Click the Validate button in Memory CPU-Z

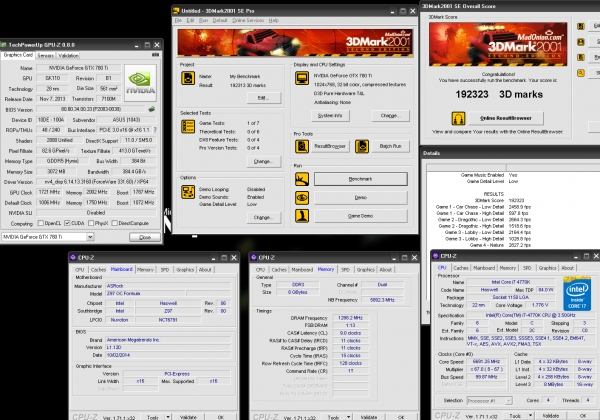pyautogui.click(x=369, y=417)
